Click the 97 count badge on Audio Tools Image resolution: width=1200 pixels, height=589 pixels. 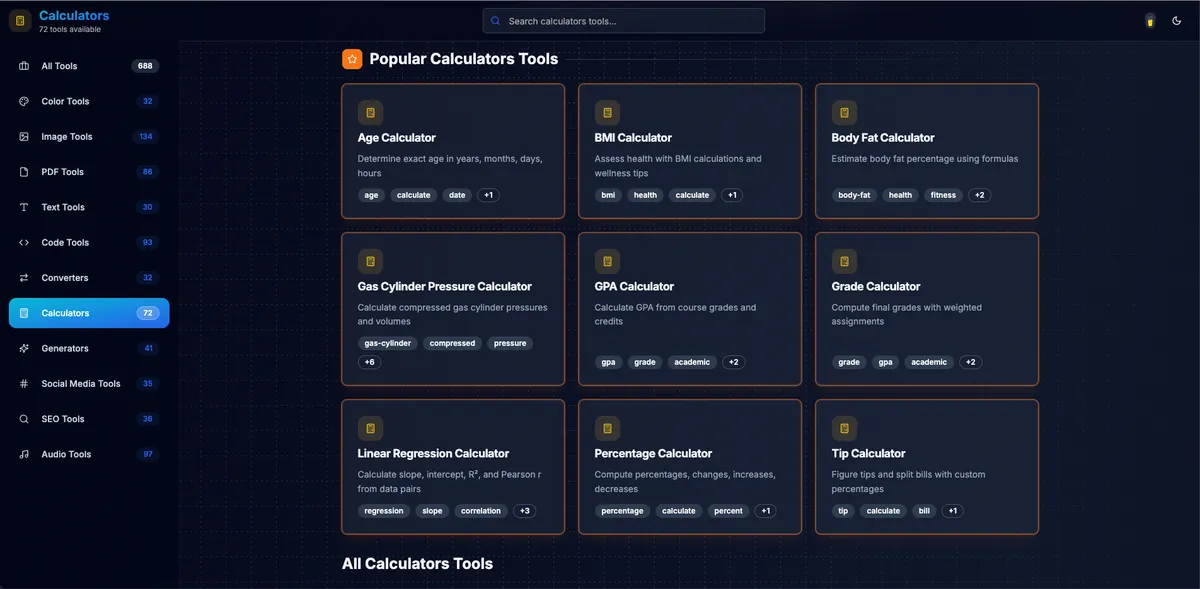pyautogui.click(x=148, y=455)
